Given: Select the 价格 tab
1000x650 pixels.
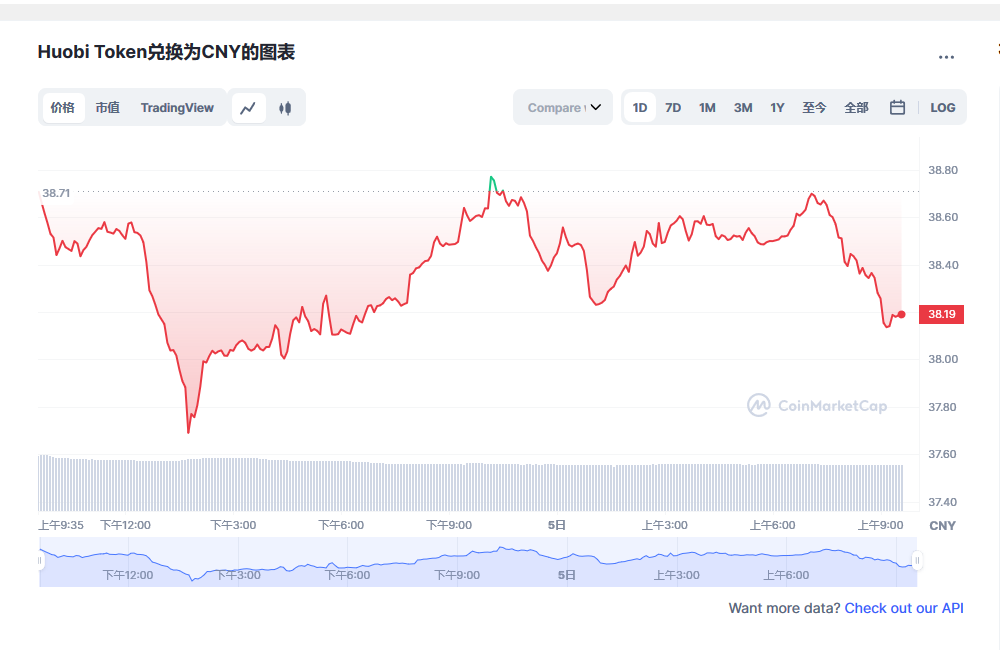Looking at the screenshot, I should click(62, 108).
